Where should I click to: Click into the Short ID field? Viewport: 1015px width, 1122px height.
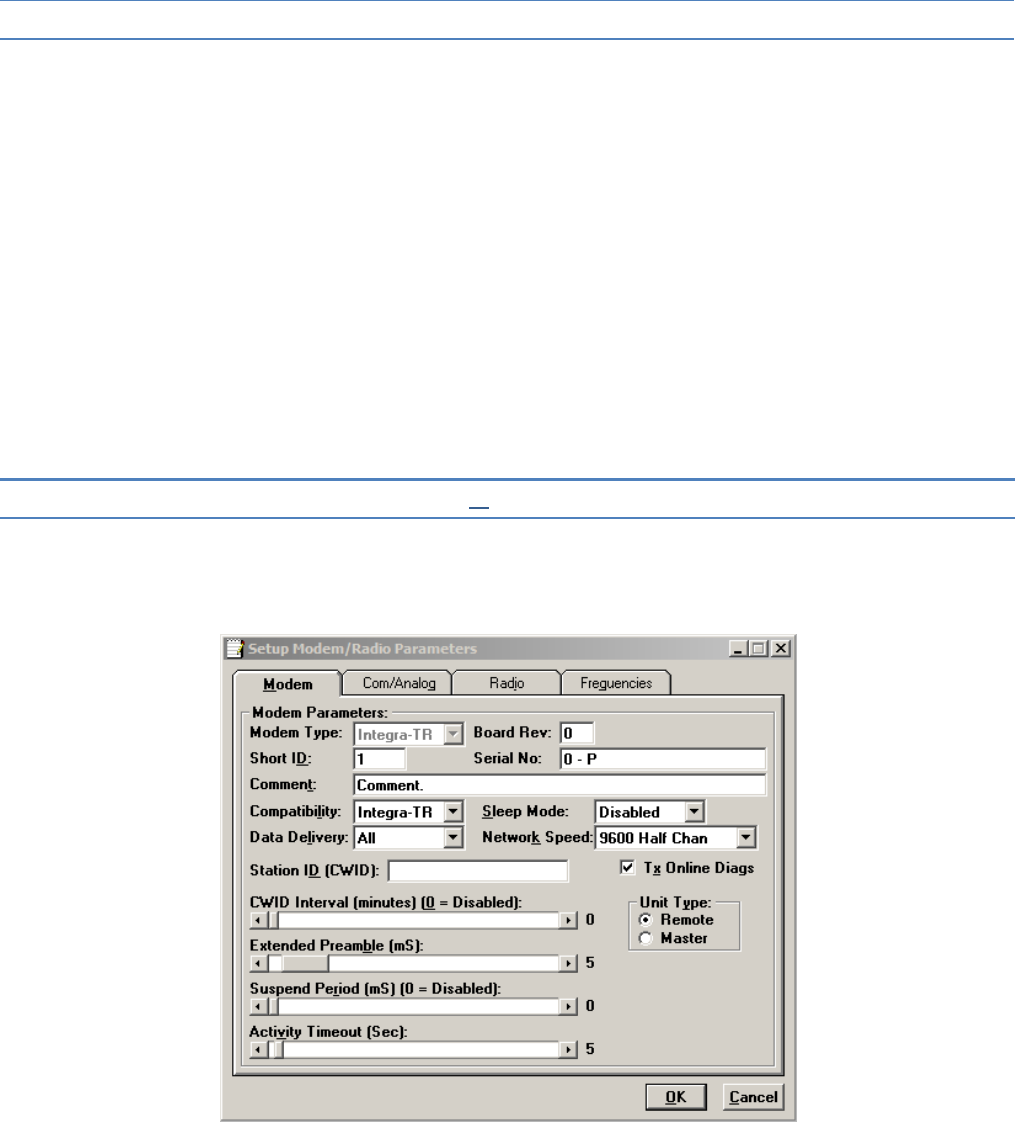click(379, 758)
